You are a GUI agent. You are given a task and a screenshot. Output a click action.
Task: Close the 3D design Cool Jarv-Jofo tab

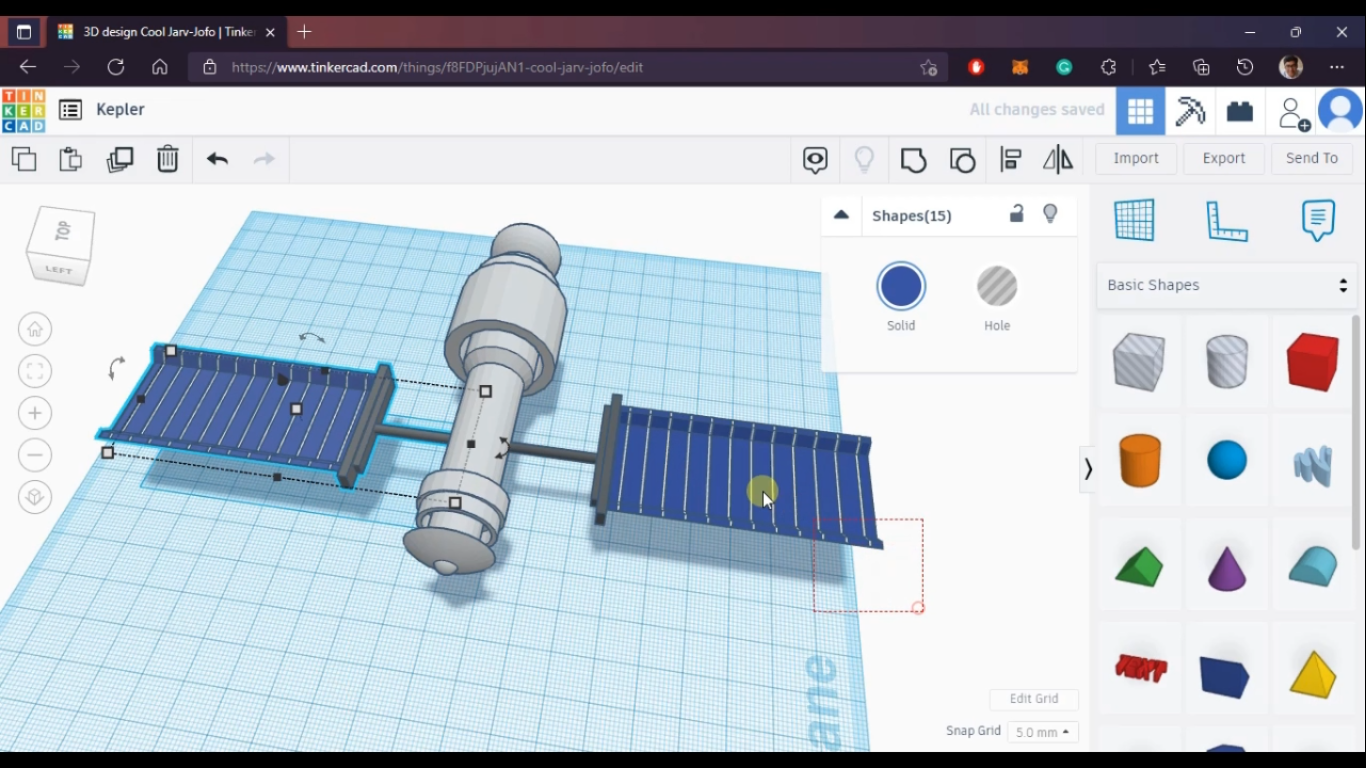click(x=270, y=32)
